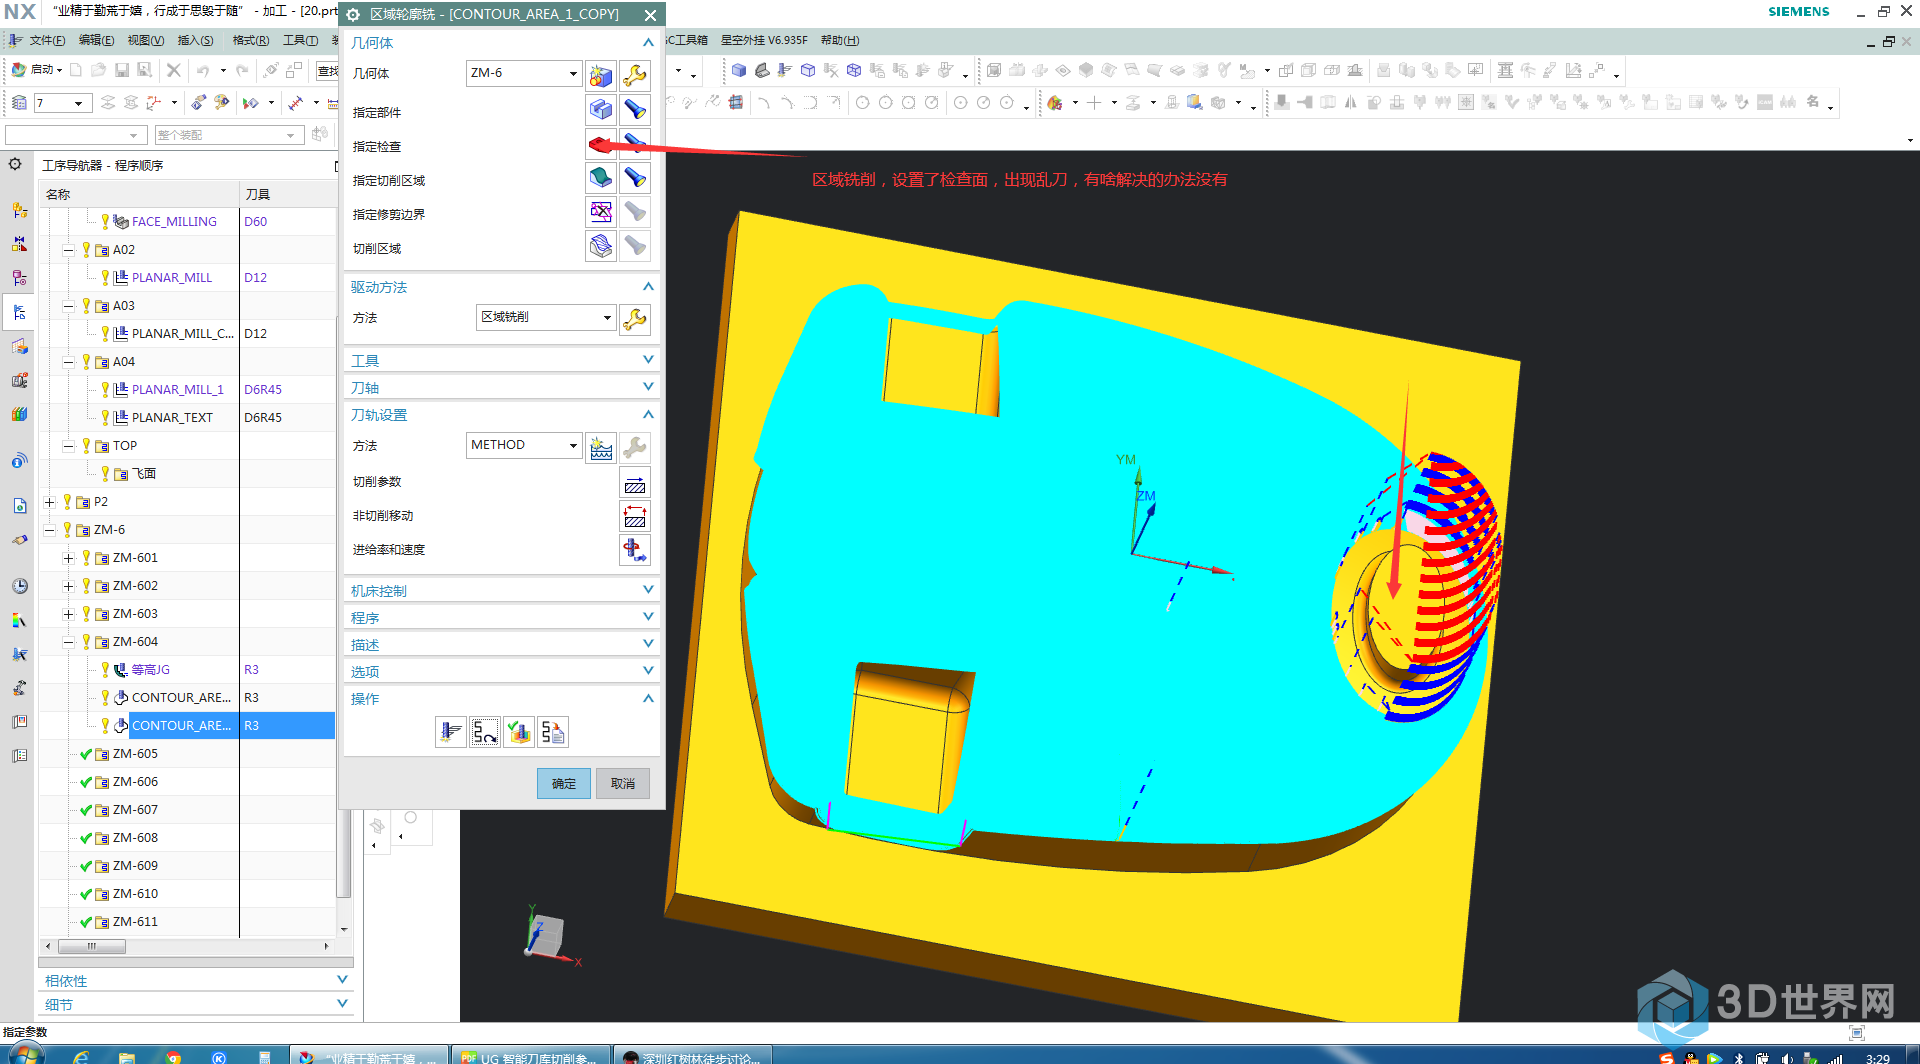
Task: Click the list tool path icon
Action: pyautogui.click(x=553, y=732)
